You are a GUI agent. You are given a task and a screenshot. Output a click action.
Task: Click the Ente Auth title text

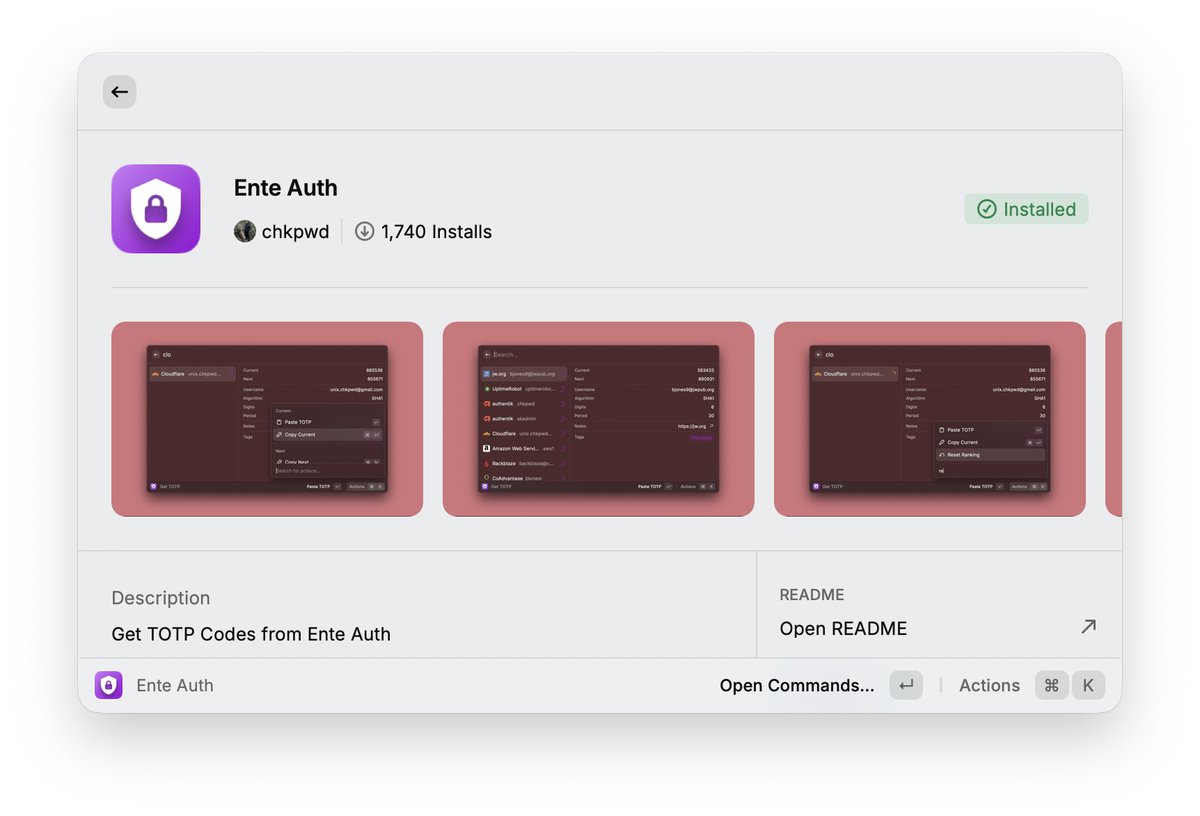(x=286, y=188)
